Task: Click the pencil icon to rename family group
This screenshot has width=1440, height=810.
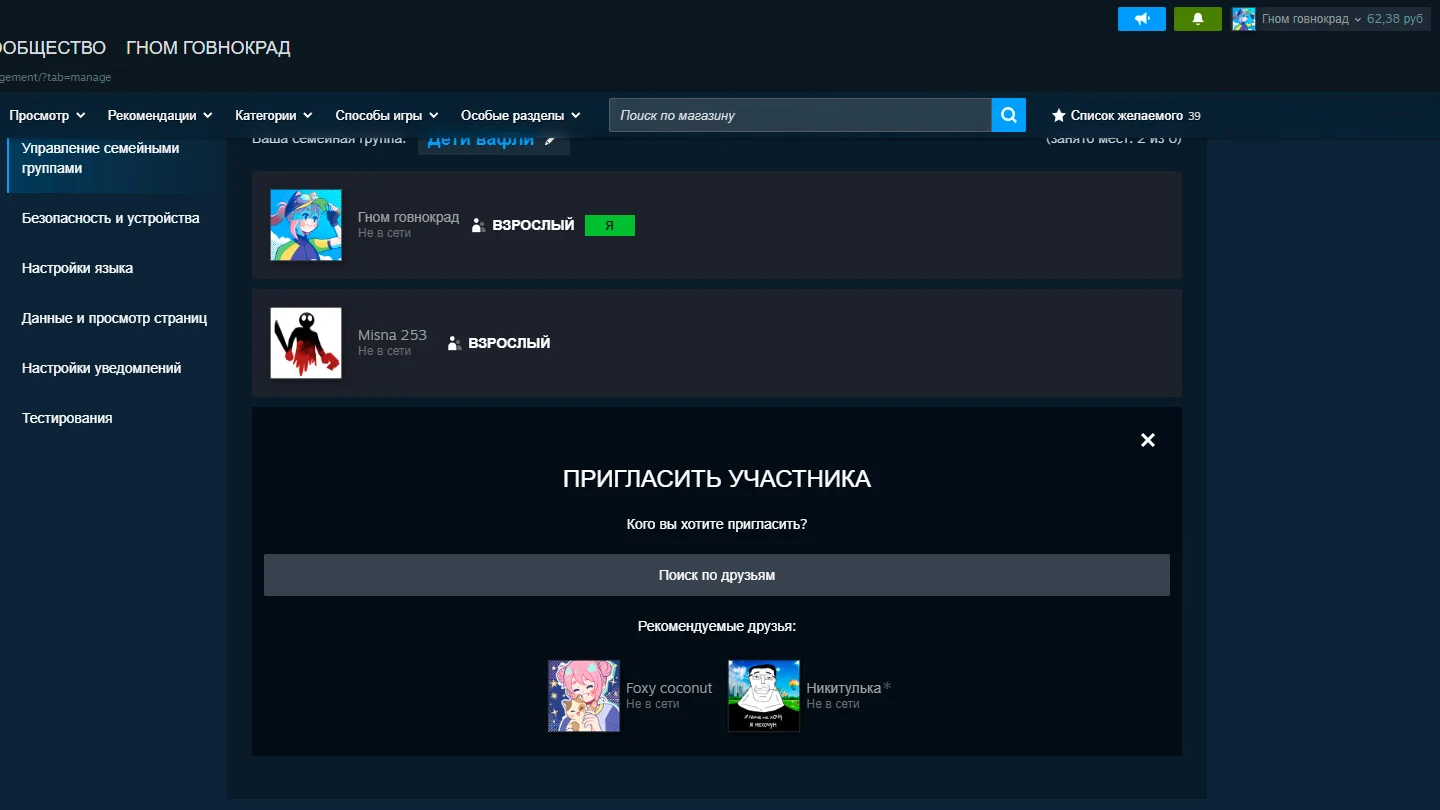Action: pos(550,140)
